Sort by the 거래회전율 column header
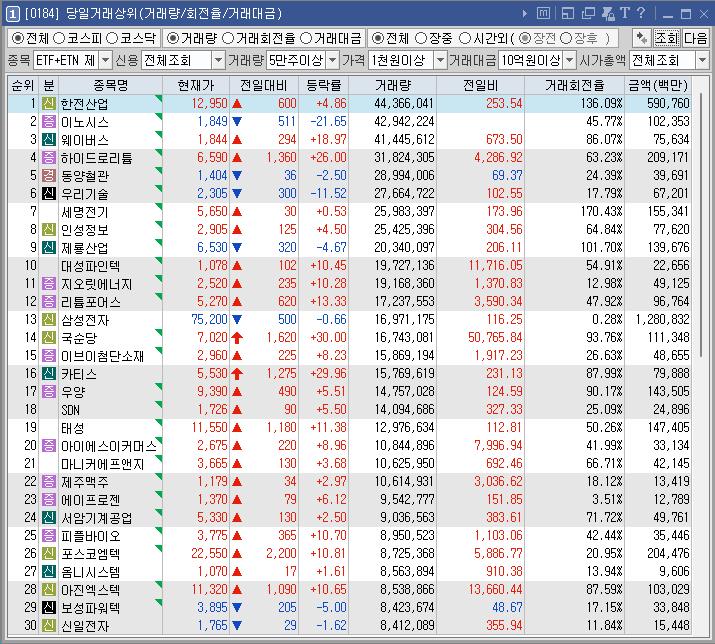 [x=574, y=85]
